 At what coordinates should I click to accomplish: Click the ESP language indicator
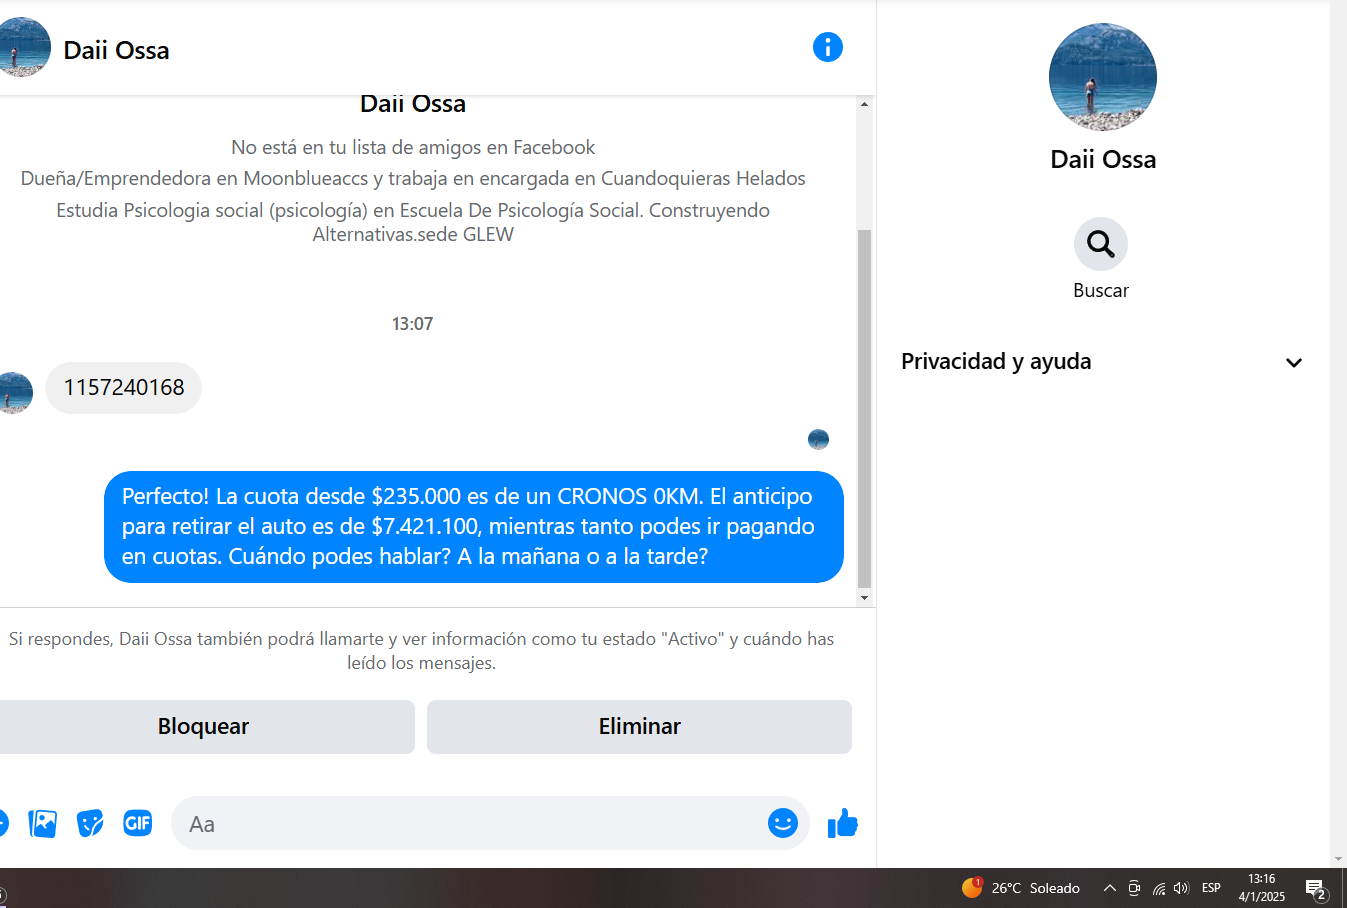[x=1211, y=888]
